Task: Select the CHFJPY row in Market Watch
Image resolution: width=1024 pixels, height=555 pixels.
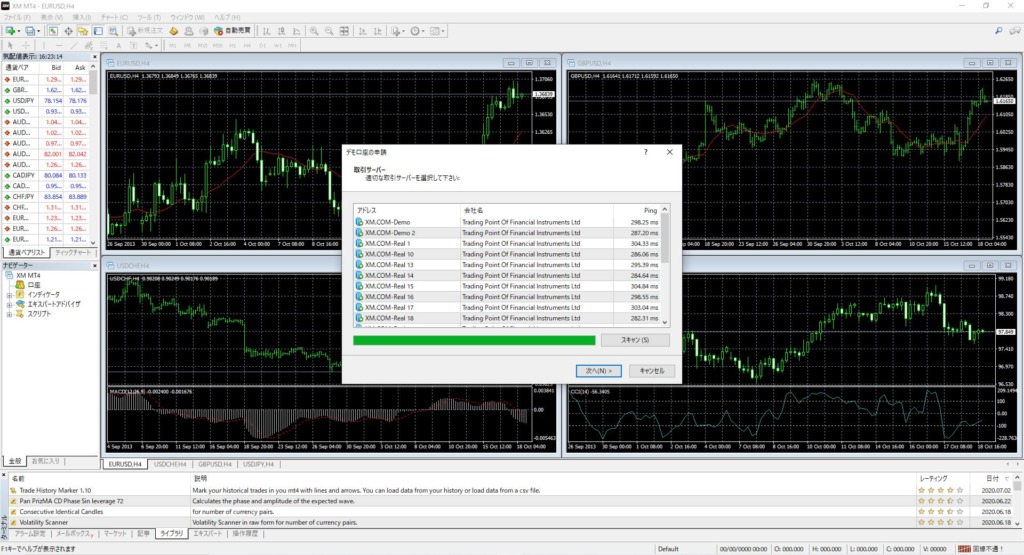Action: pos(46,197)
